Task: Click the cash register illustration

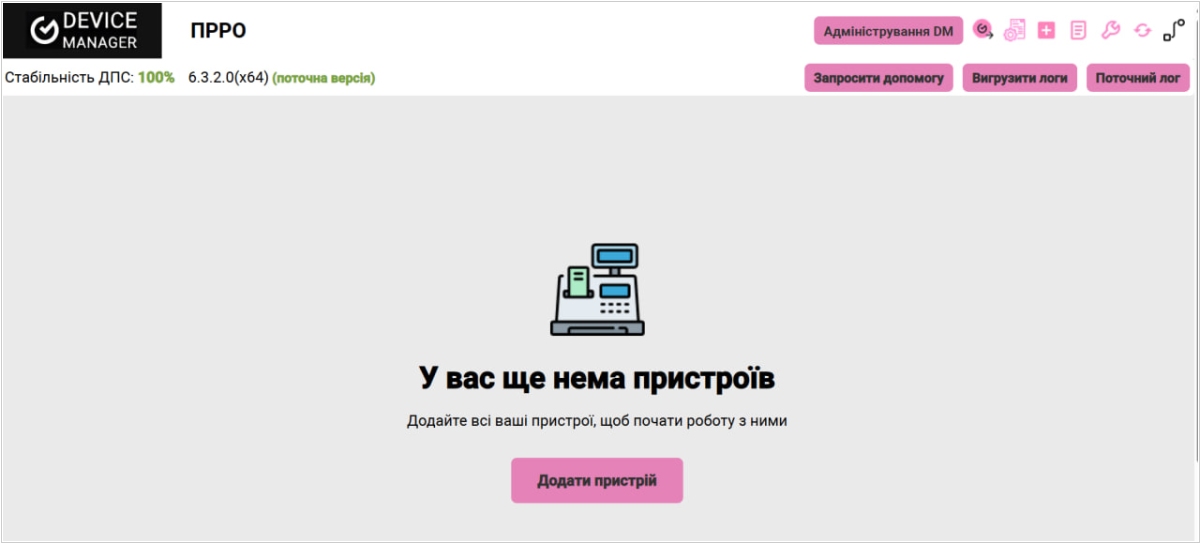Action: [x=598, y=290]
